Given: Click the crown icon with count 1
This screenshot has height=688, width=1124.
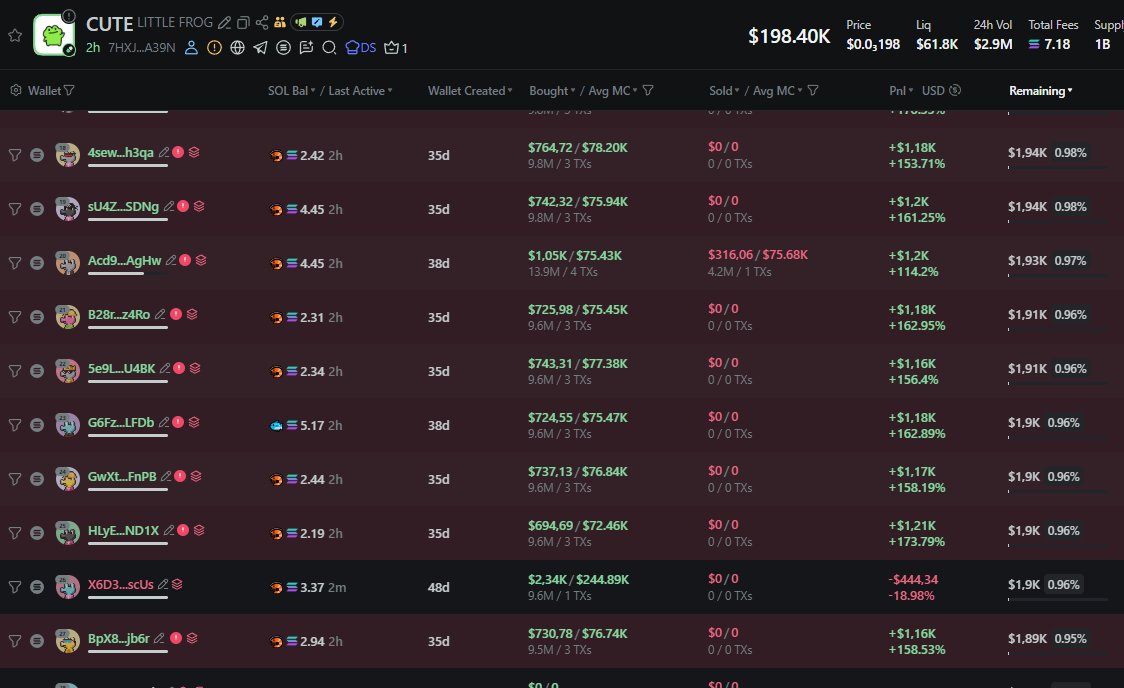Looking at the screenshot, I should pyautogui.click(x=396, y=48).
